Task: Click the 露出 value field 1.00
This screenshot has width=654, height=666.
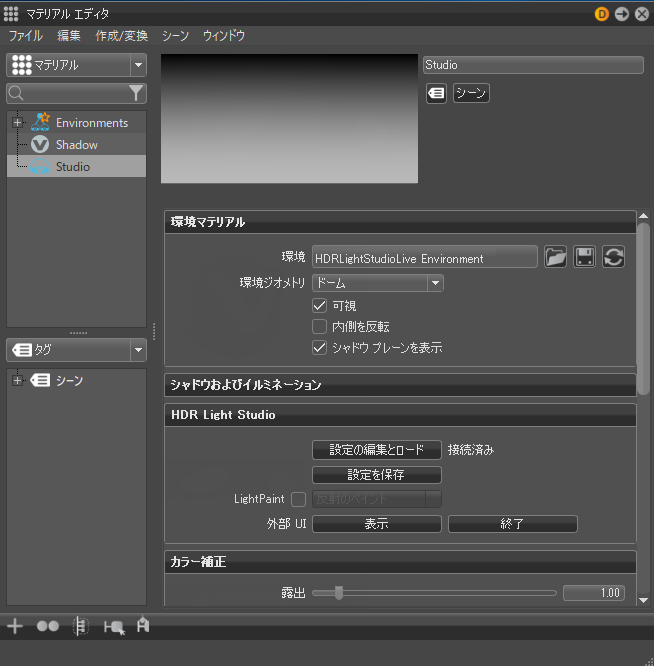Action: pos(594,593)
